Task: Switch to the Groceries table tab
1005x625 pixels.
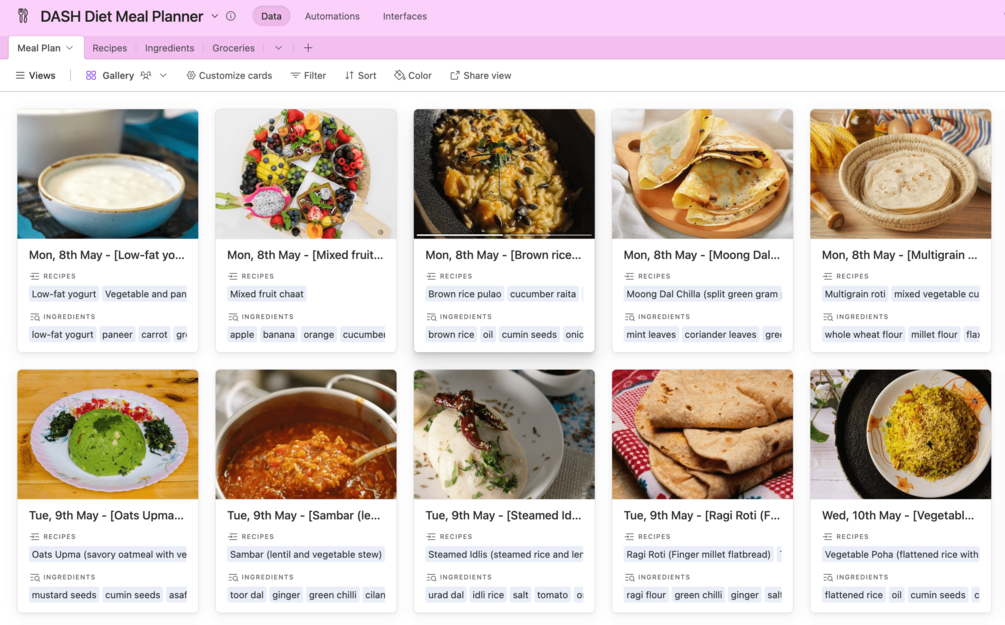Action: 233,48
